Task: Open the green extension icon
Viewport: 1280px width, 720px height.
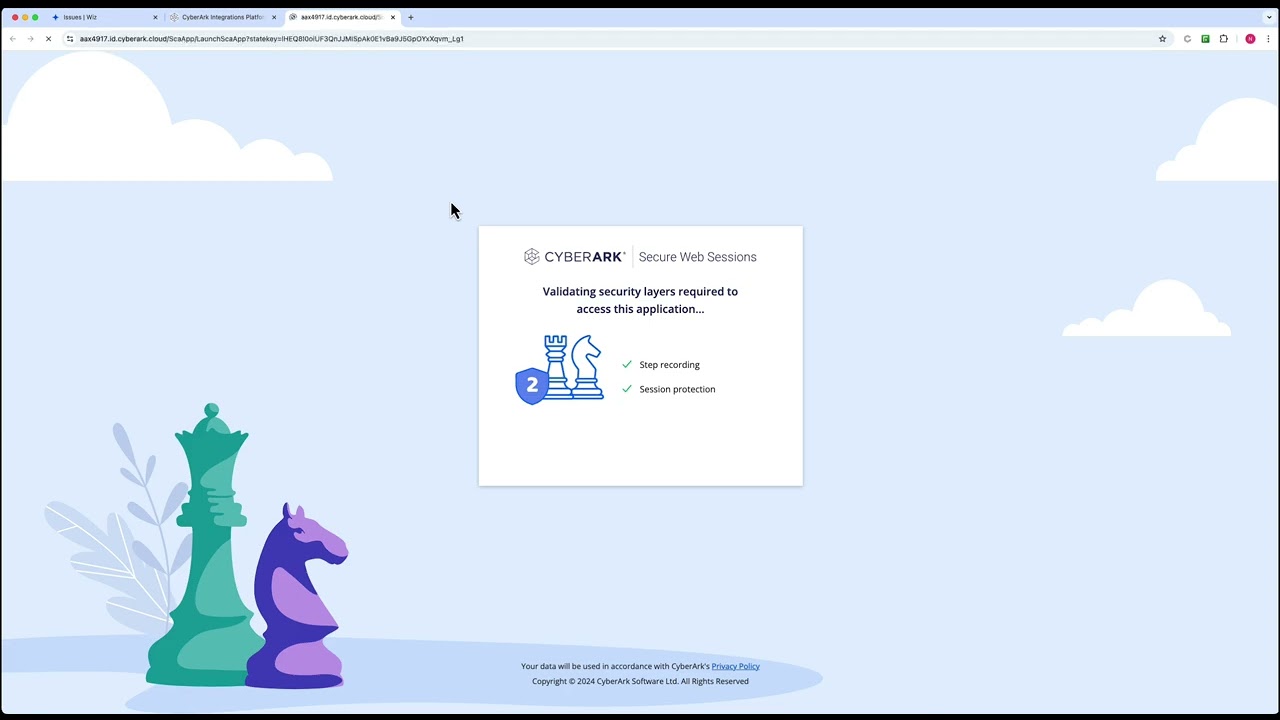Action: coord(1205,39)
